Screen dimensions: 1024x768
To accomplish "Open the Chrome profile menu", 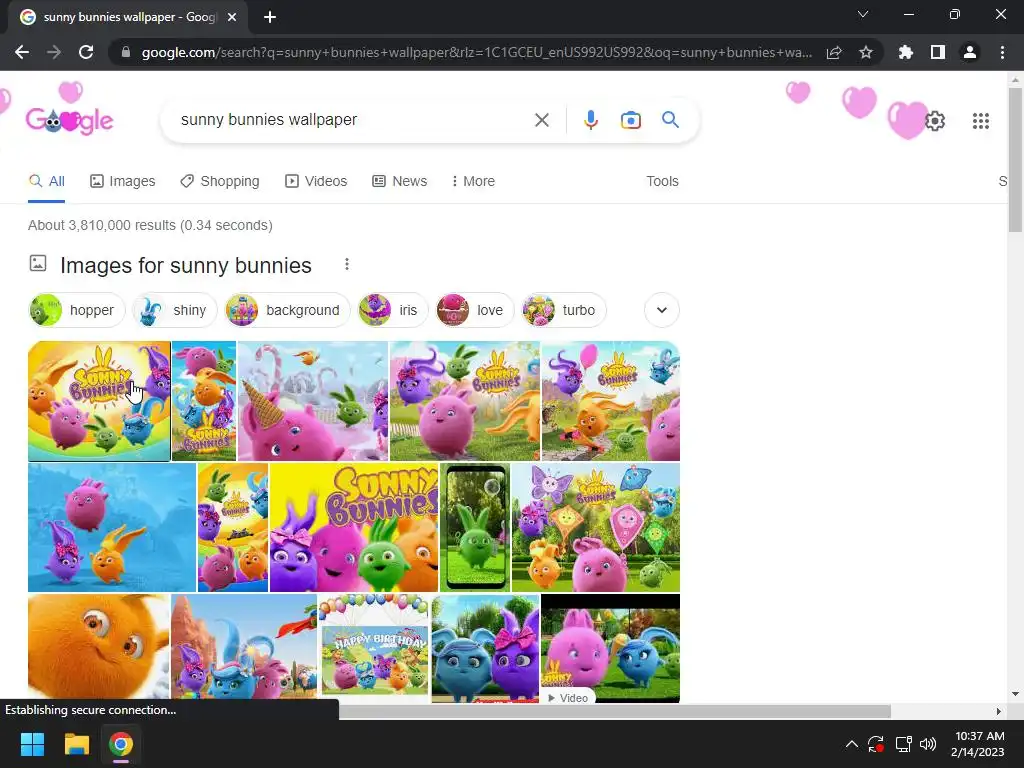I will coord(970,52).
